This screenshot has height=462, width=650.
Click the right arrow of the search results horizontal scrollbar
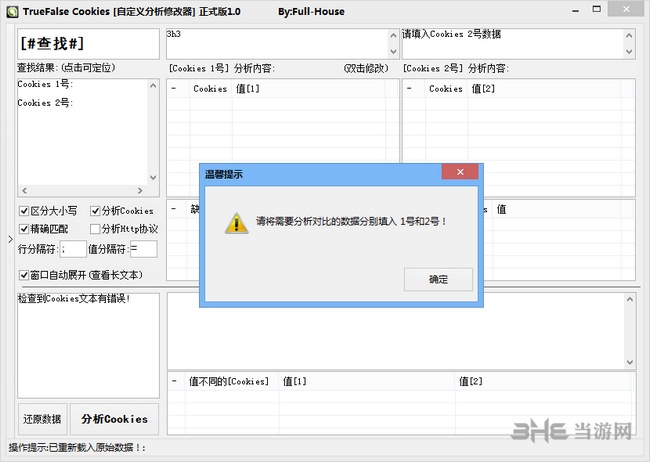pyautogui.click(x=140, y=190)
